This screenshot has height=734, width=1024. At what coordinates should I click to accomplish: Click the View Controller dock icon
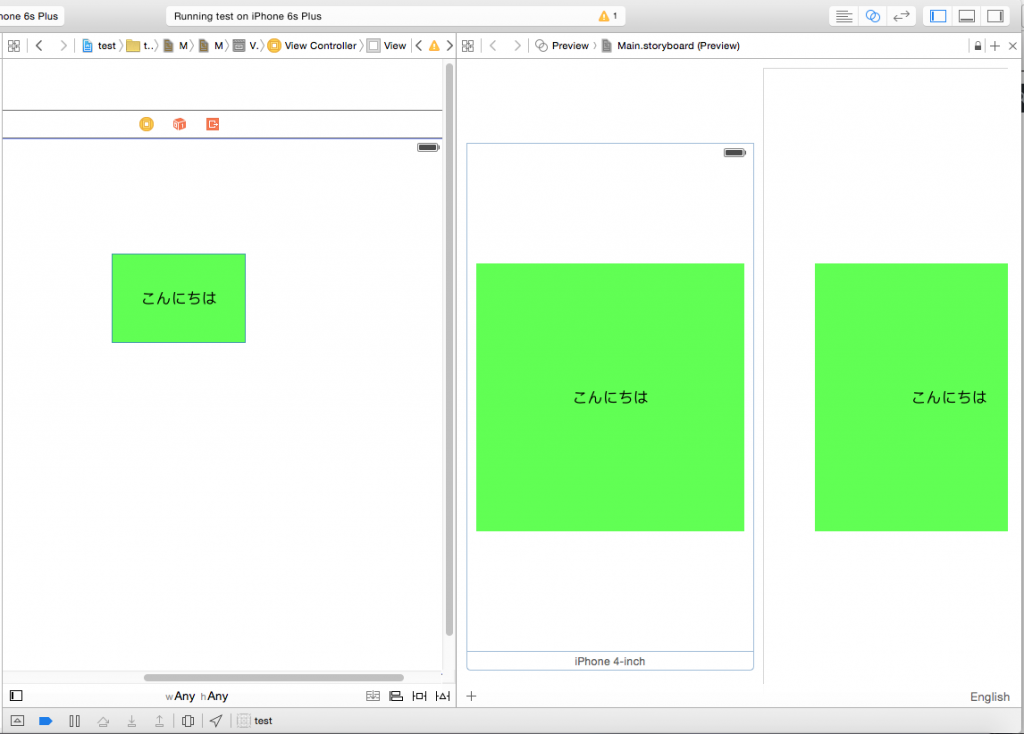click(146, 124)
